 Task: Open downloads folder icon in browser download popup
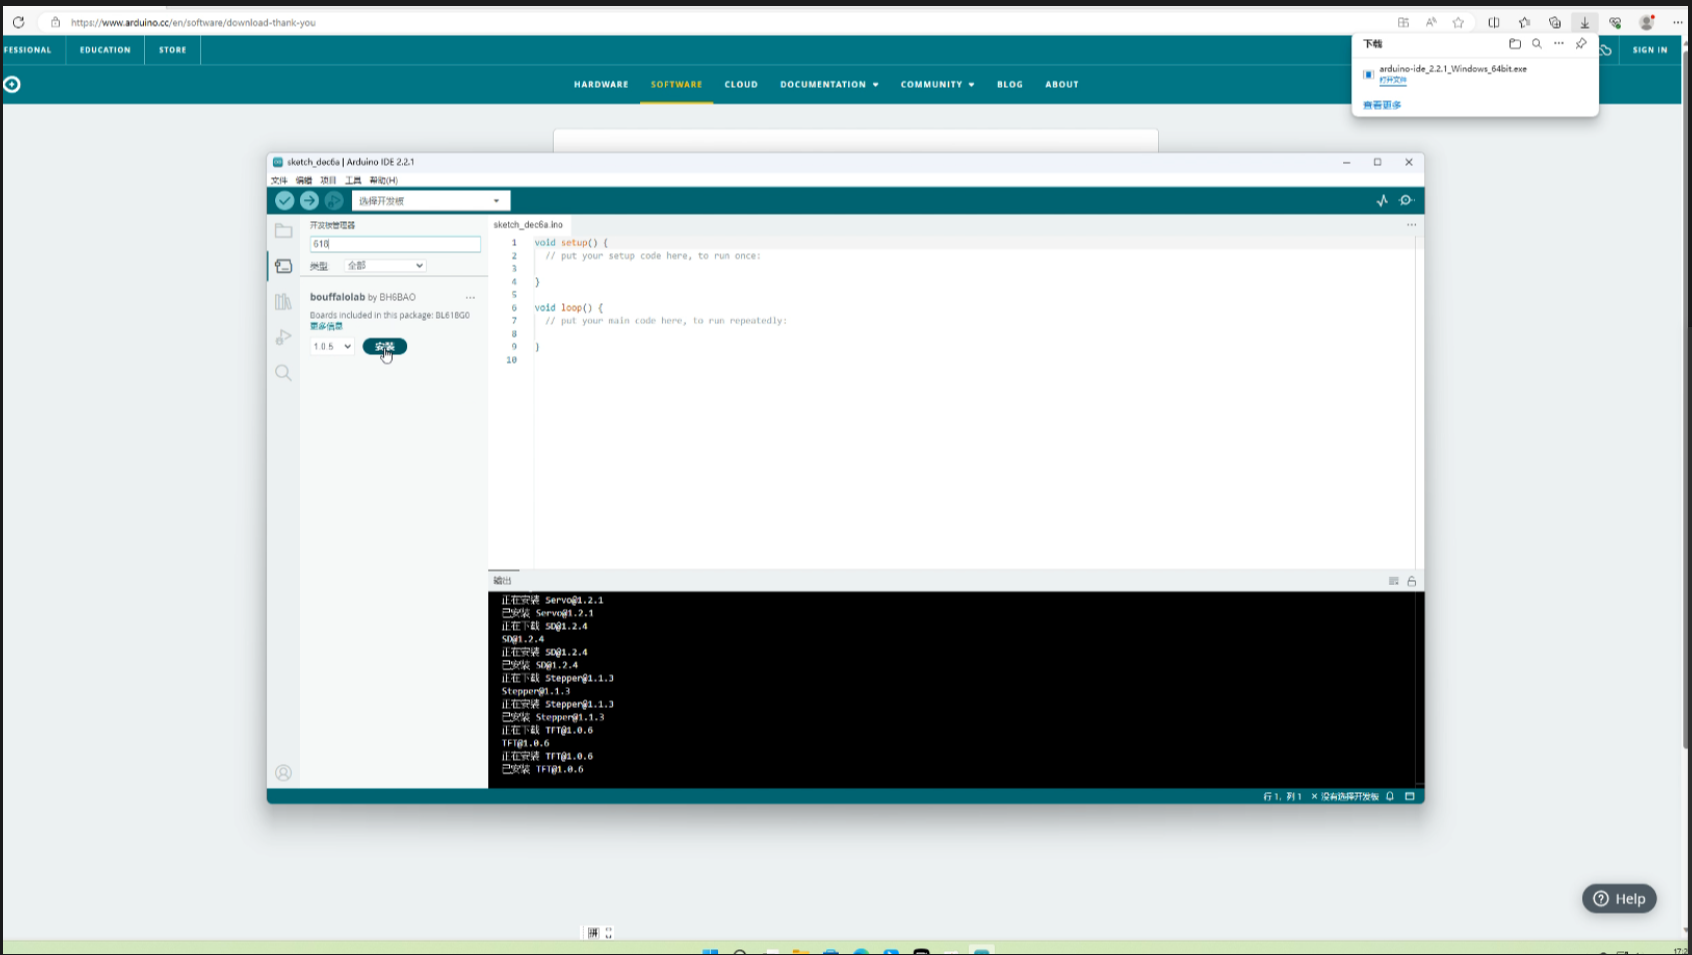(1515, 44)
